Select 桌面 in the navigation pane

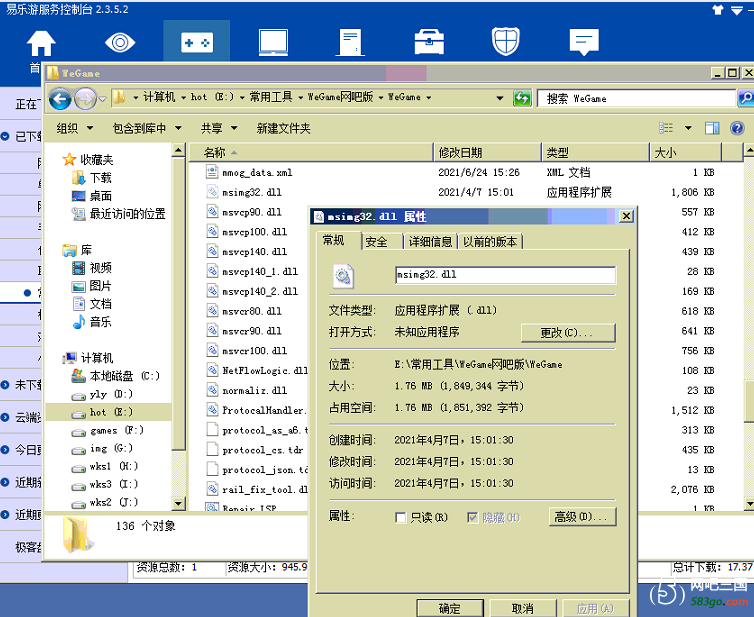[91, 196]
